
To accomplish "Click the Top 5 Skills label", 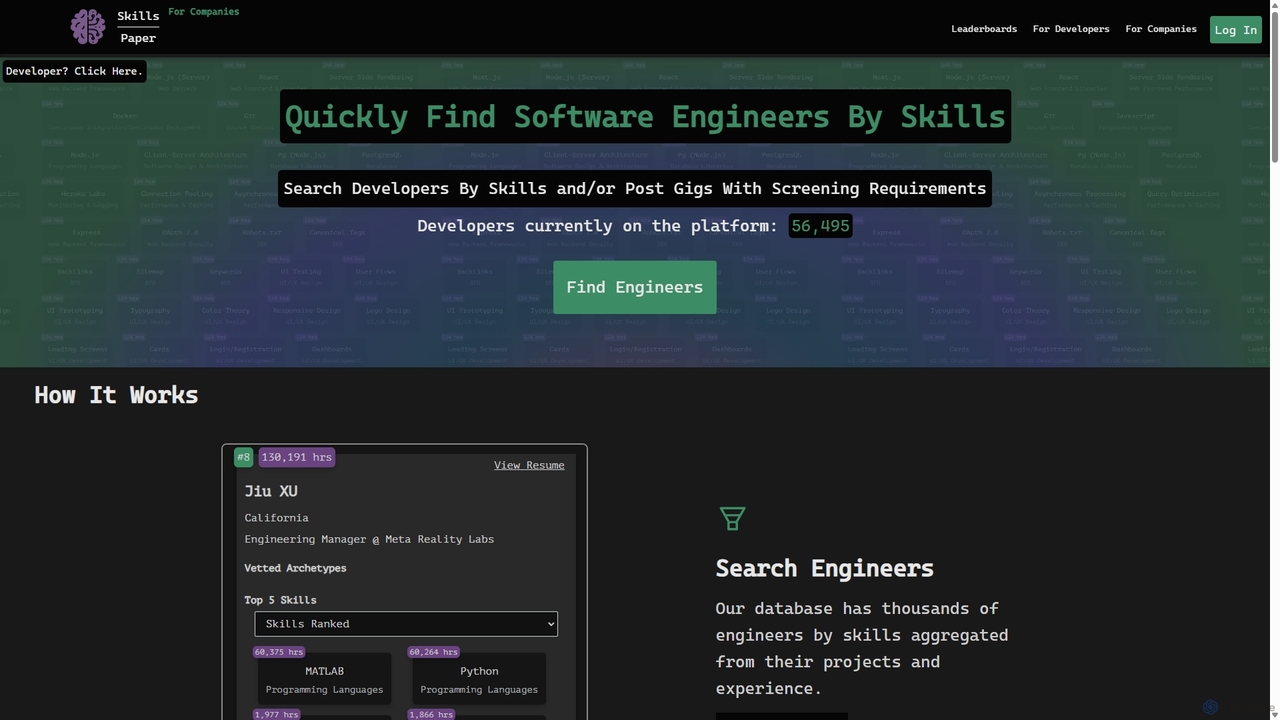I will [280, 600].
